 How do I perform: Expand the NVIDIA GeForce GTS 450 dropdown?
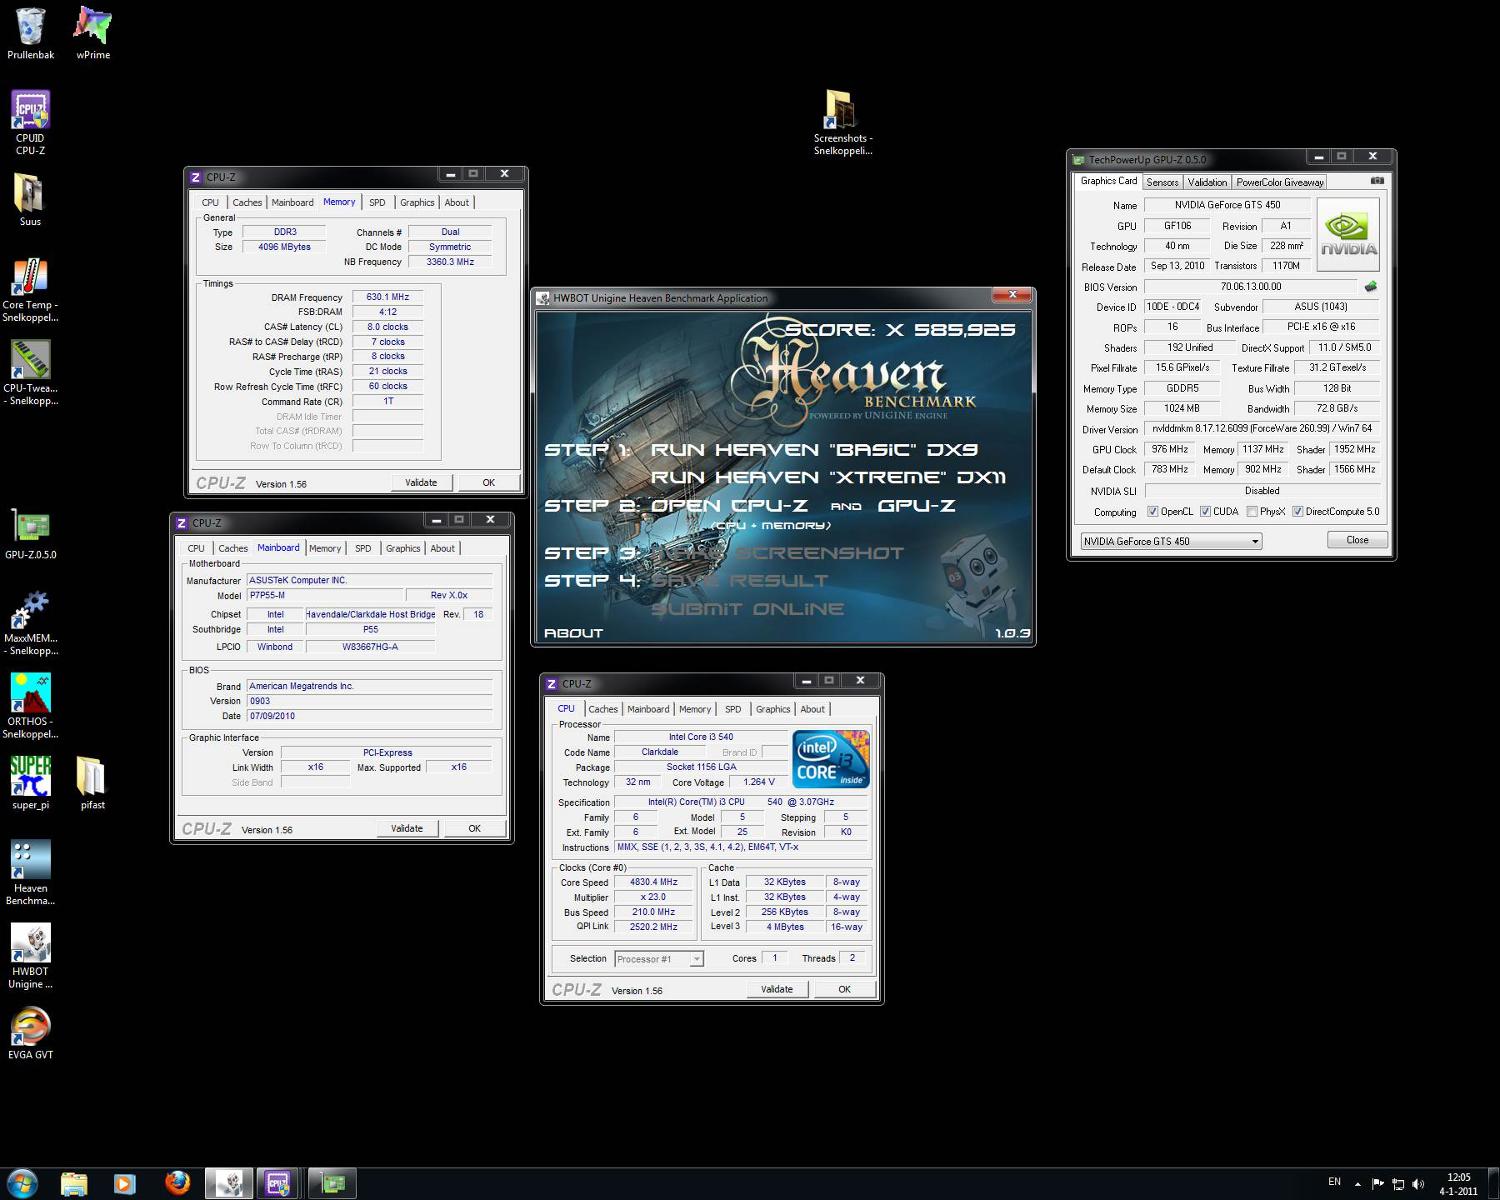(1171, 541)
